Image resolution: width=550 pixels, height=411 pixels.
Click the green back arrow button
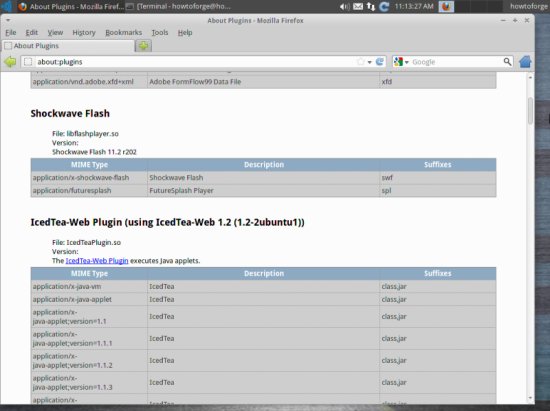coord(10,62)
